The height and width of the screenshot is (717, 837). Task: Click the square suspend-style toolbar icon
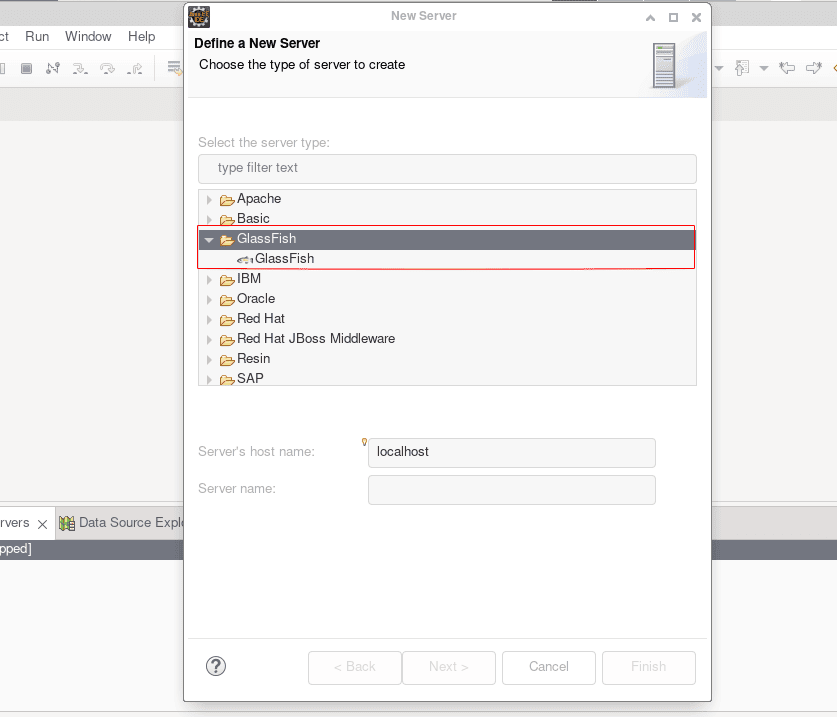pyautogui.click(x=26, y=68)
